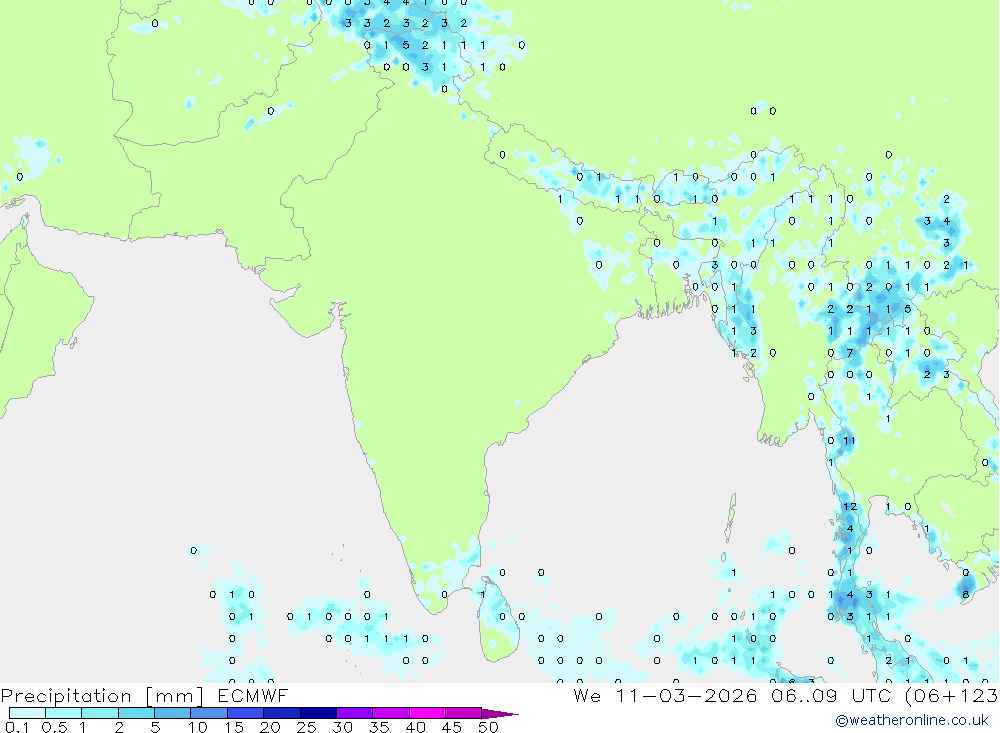Open the weatheronline.co.uk copyright link
This screenshot has height=733, width=1000.
coord(911,720)
